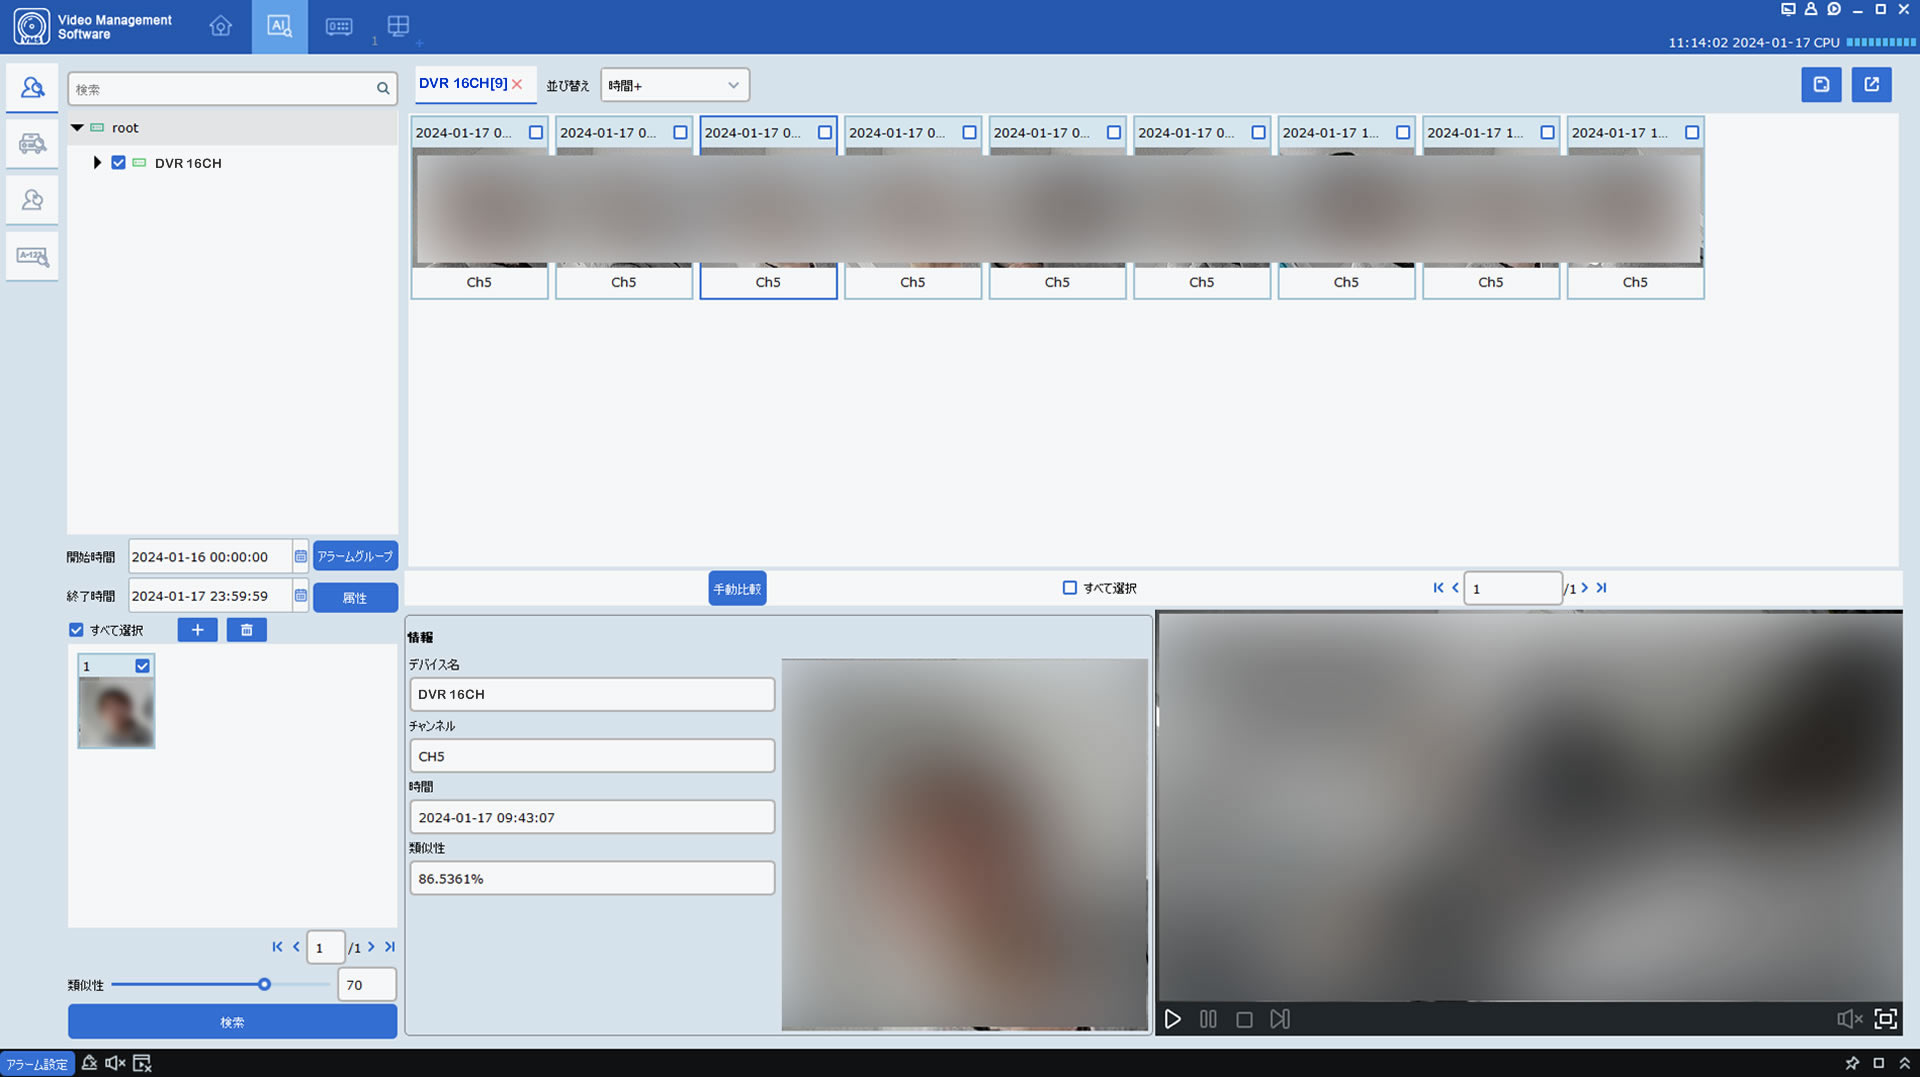
Task: Click the home icon in top bar
Action: 221,27
